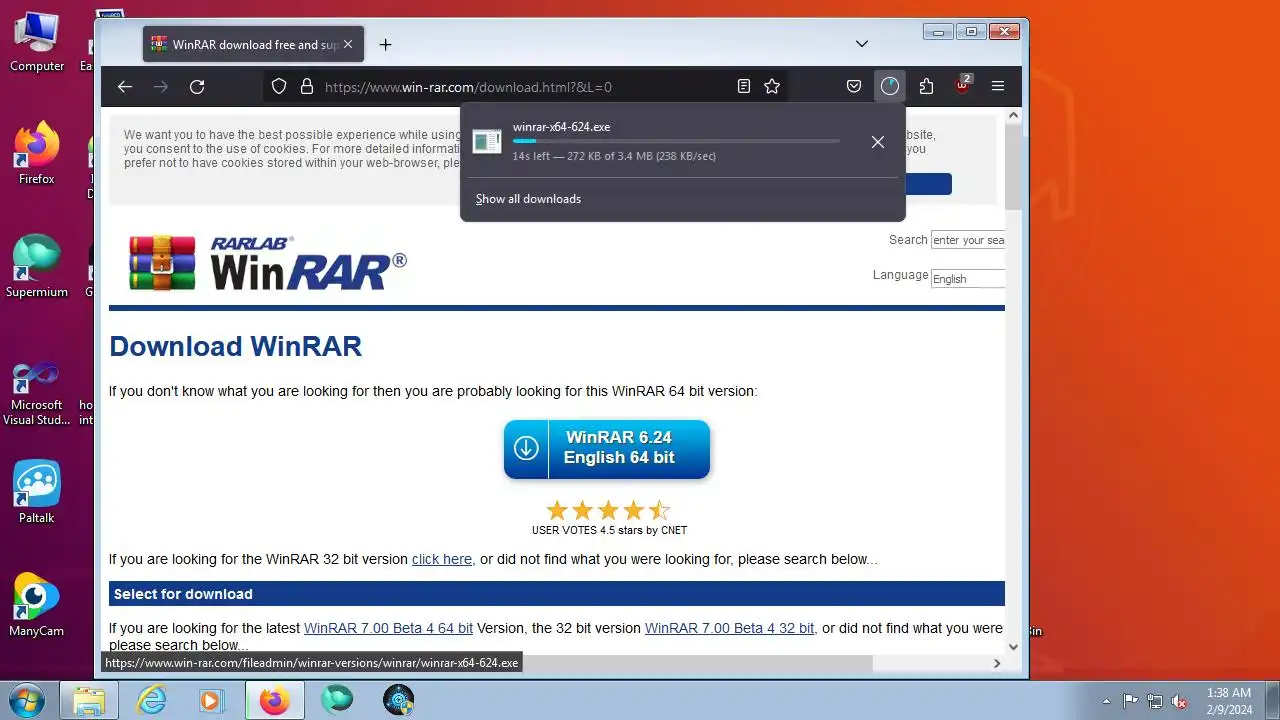Click the RARLAB WinRAR logo
Image resolution: width=1280 pixels, height=720 pixels.
click(x=268, y=263)
